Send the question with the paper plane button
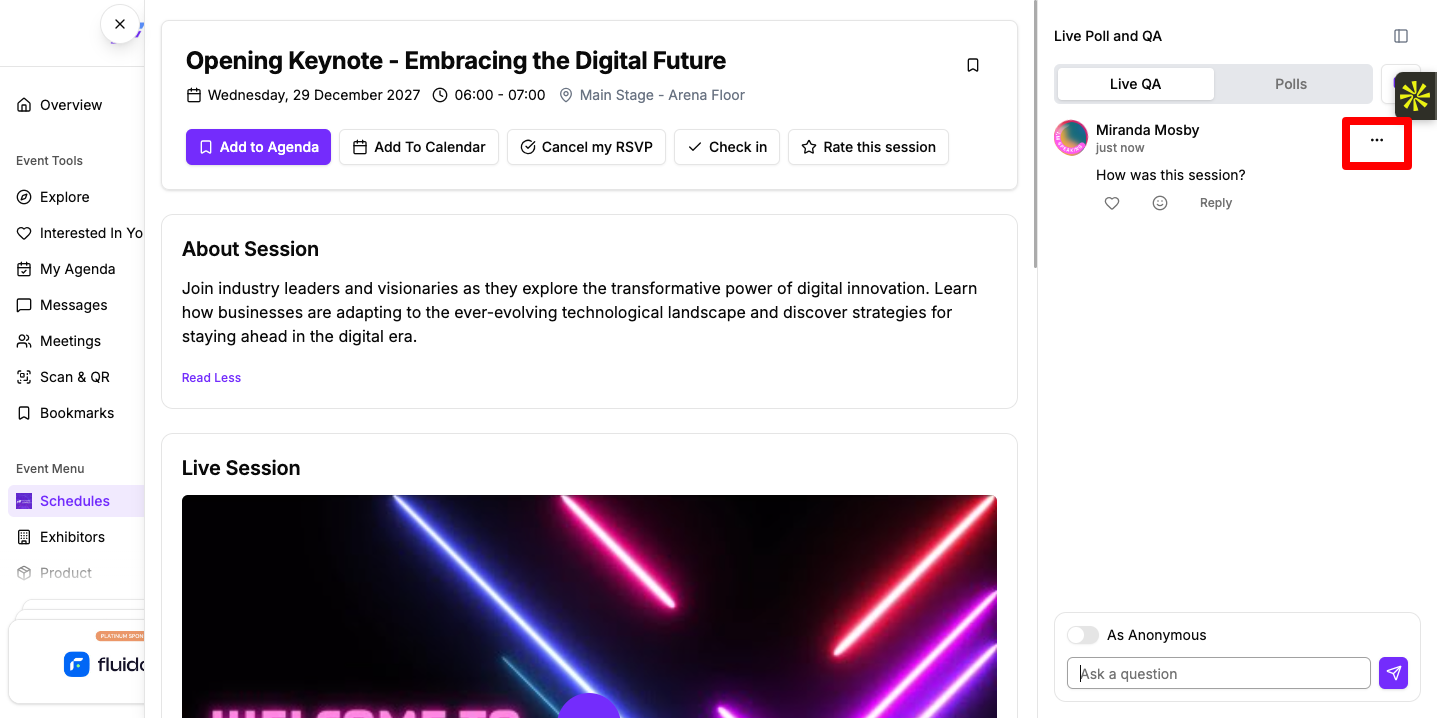The width and height of the screenshot is (1437, 718). [1393, 673]
